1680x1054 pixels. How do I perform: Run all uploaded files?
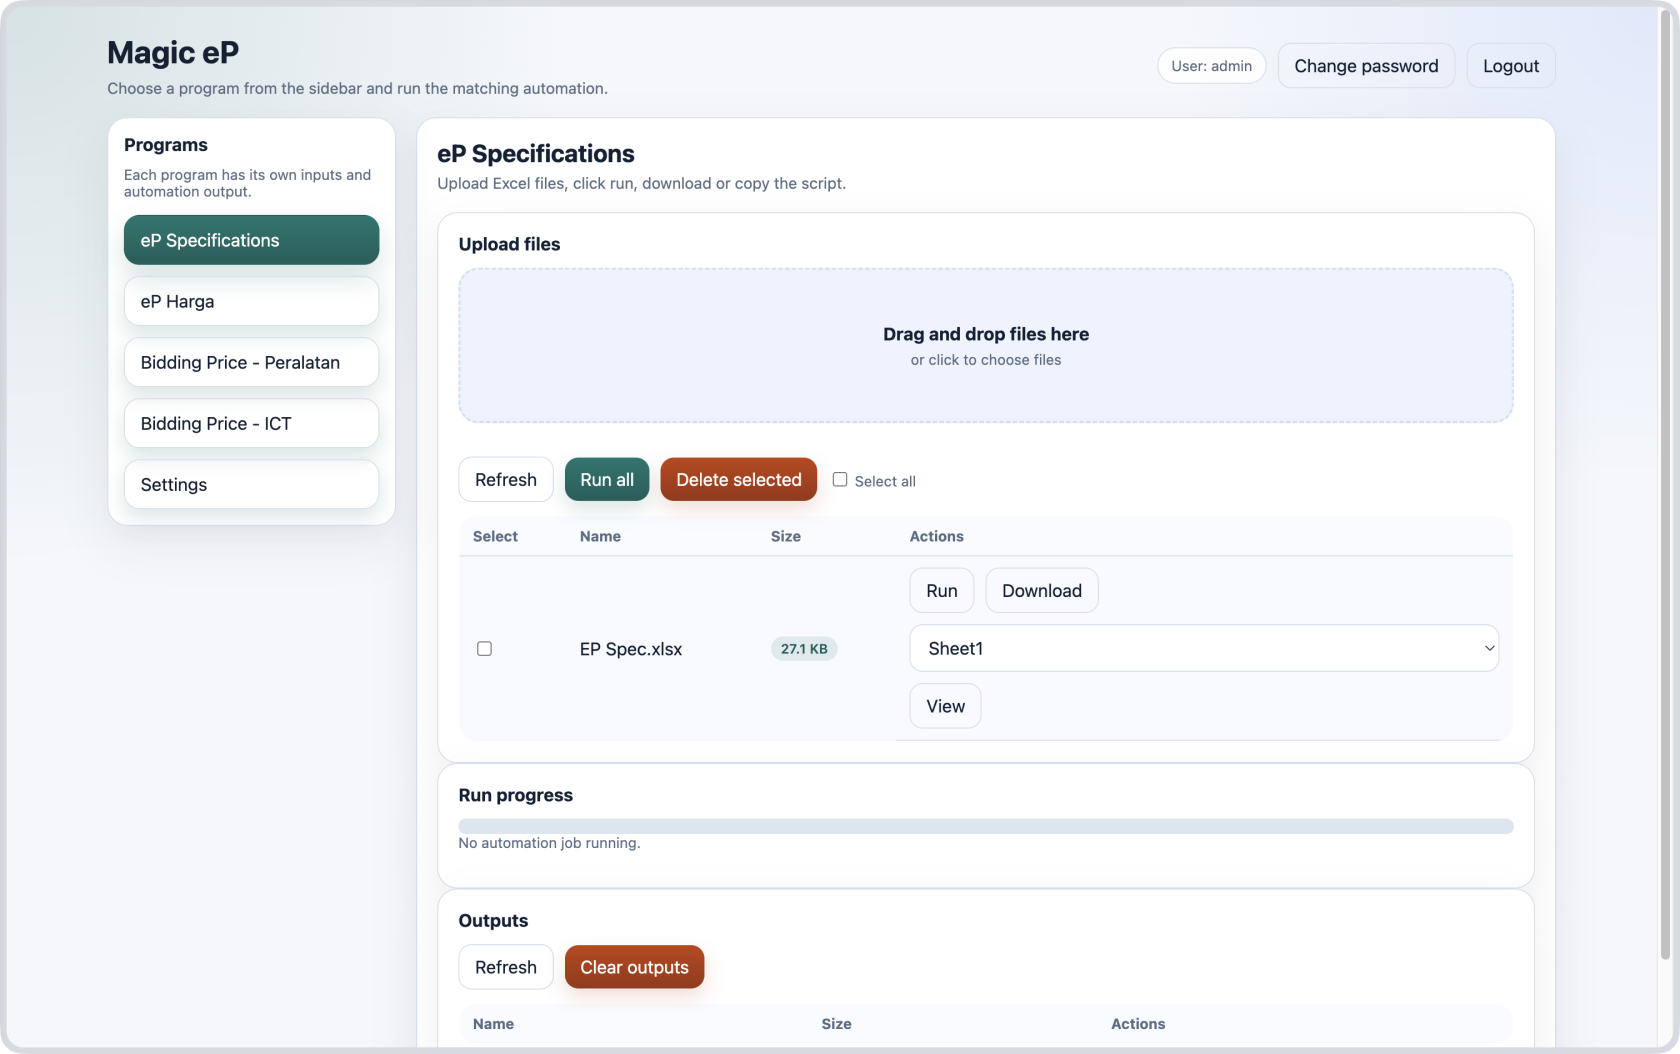pyautogui.click(x=607, y=480)
